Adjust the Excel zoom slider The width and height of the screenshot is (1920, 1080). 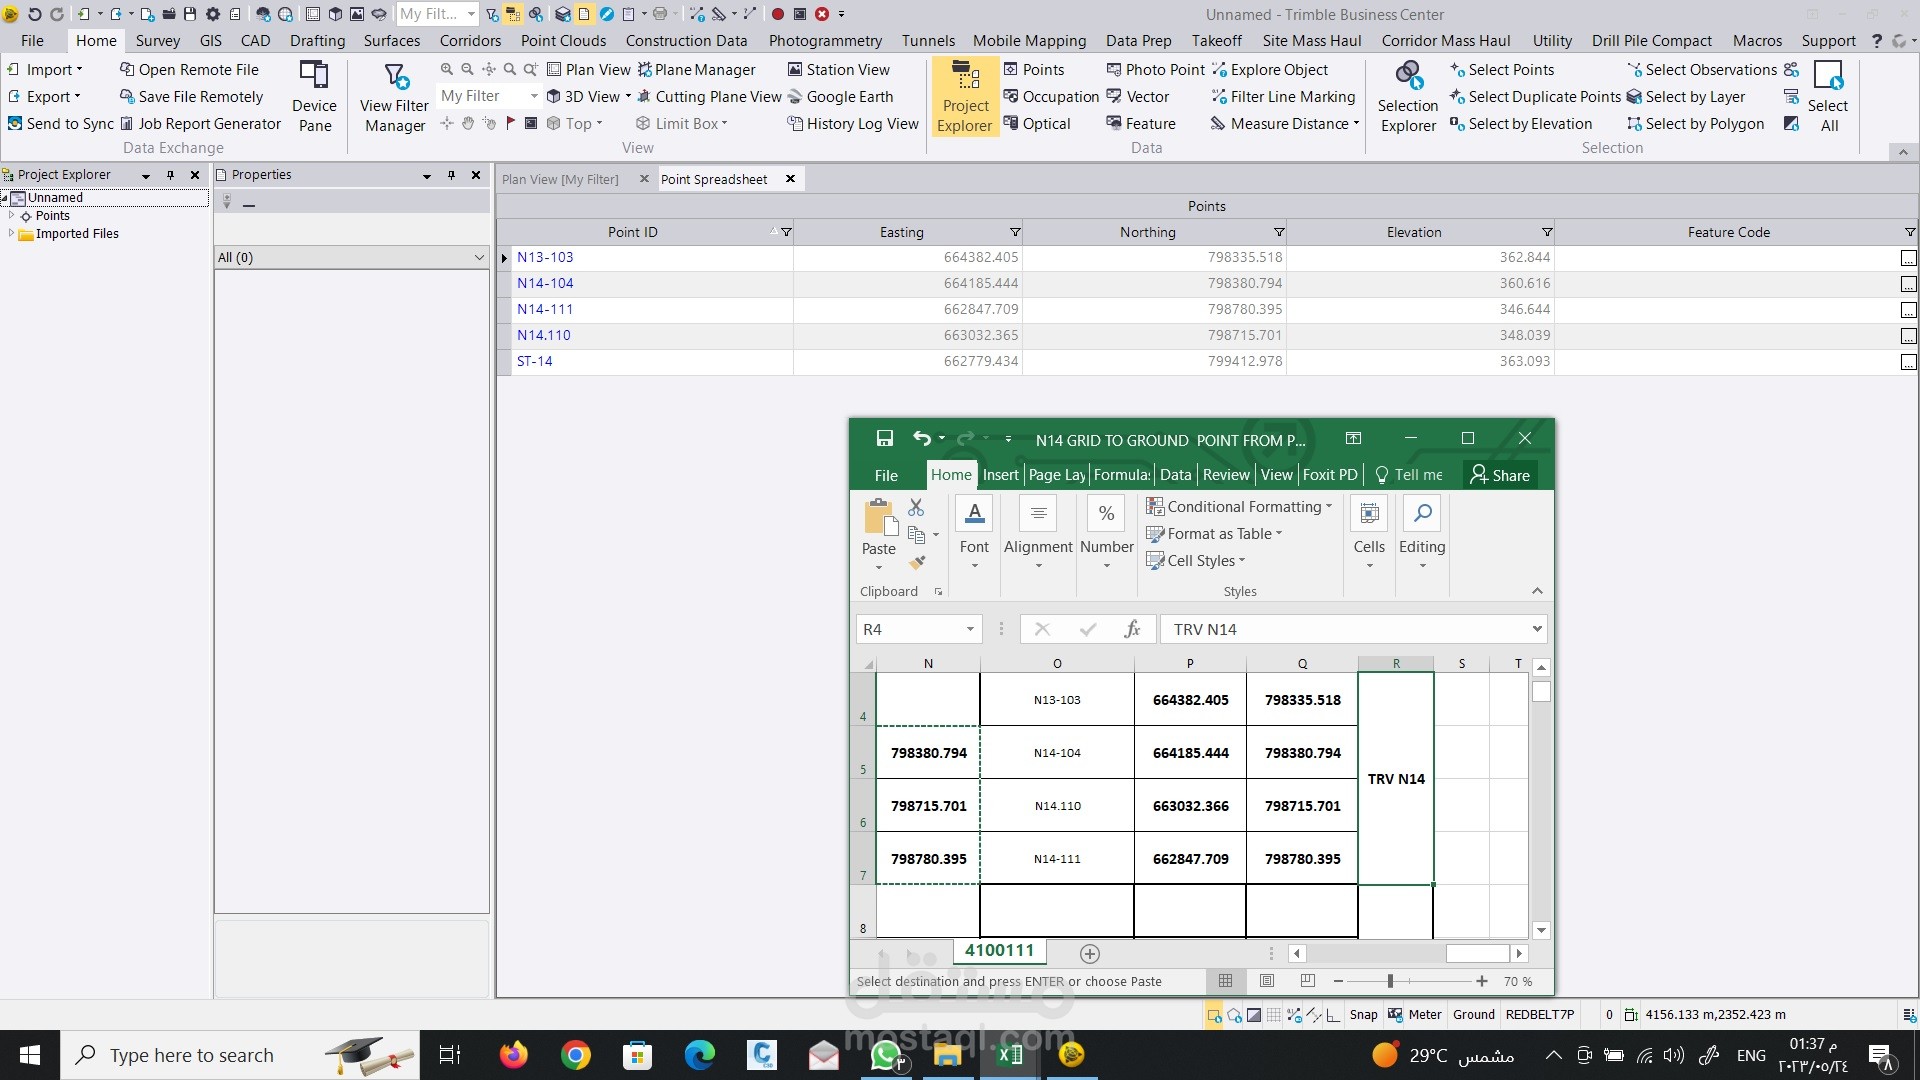tap(1390, 982)
